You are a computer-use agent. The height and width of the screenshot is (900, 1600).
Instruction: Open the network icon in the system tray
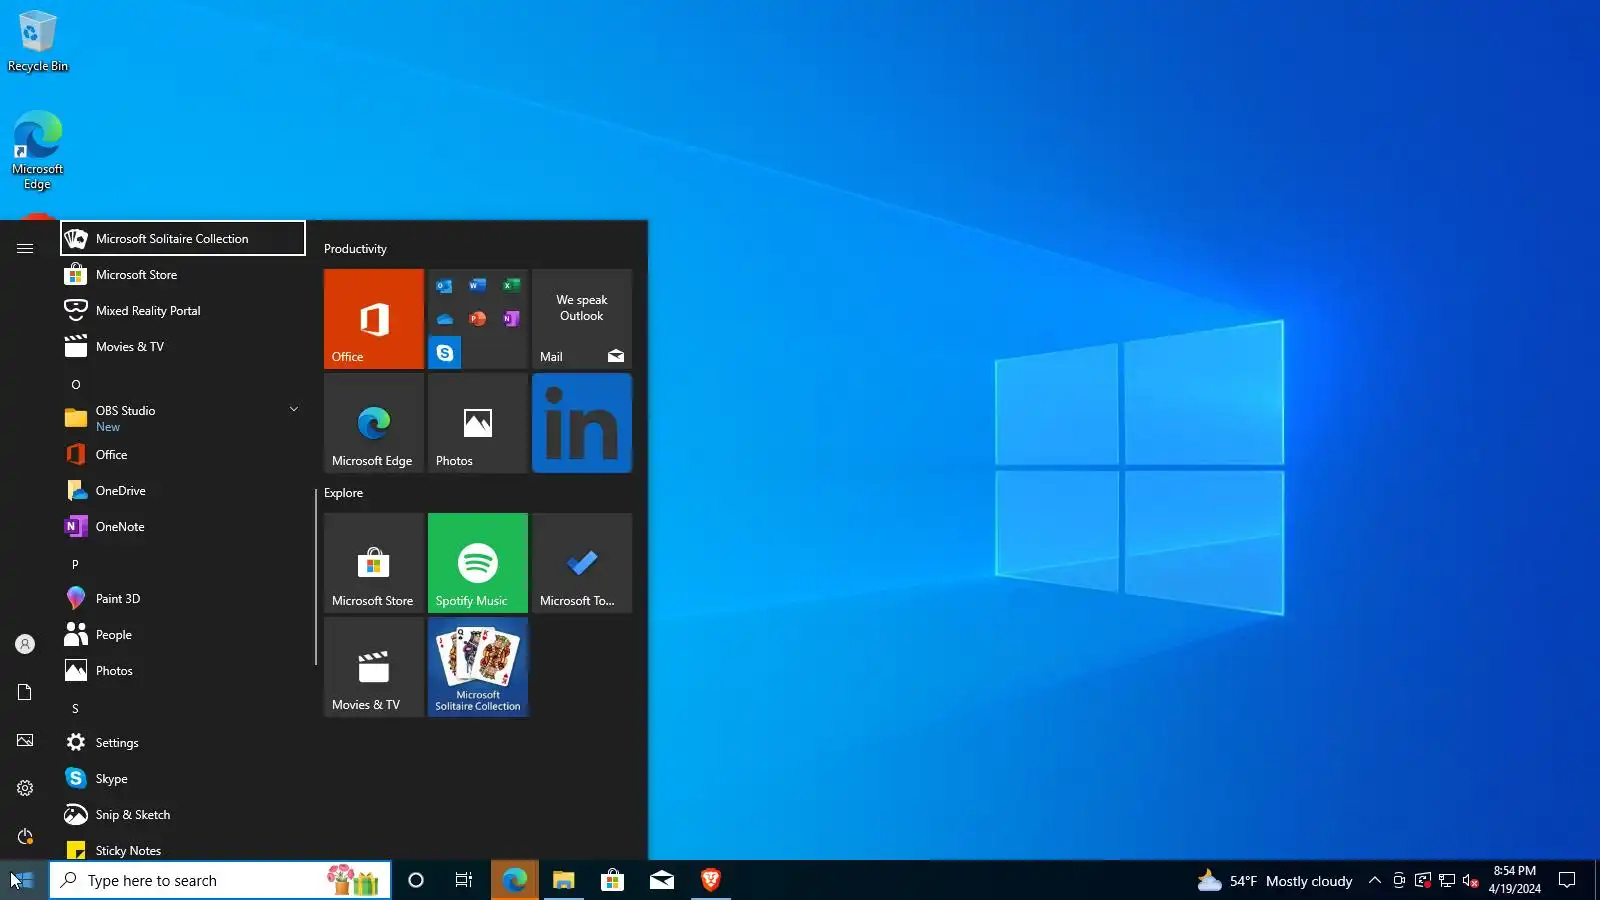point(1447,880)
